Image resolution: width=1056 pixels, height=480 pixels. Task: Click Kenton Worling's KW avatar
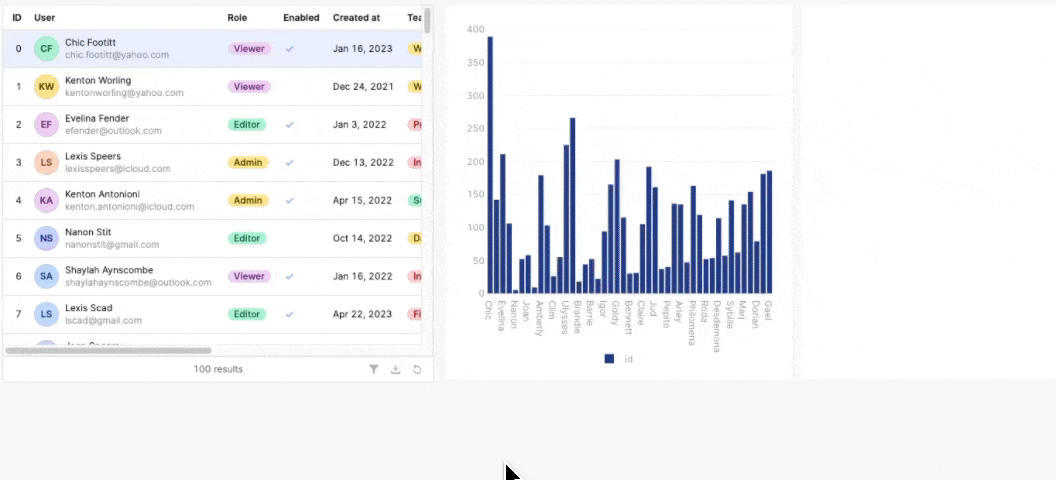click(46, 87)
